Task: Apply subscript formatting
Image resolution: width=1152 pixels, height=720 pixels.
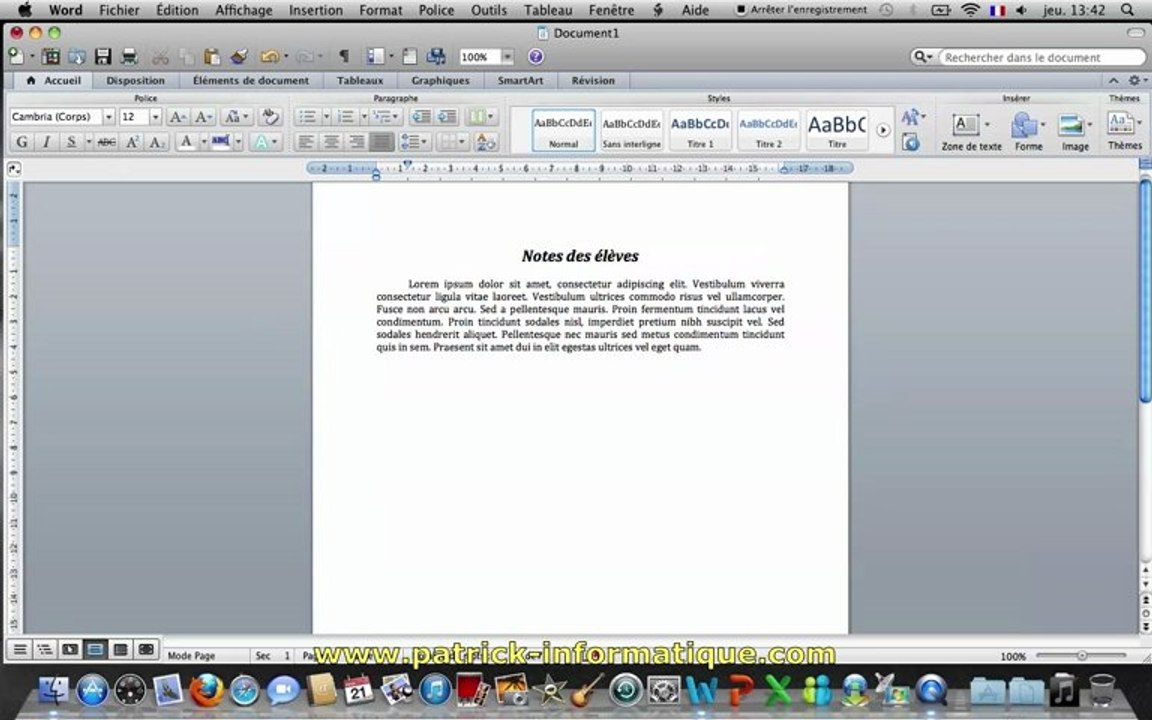Action: tap(157, 142)
